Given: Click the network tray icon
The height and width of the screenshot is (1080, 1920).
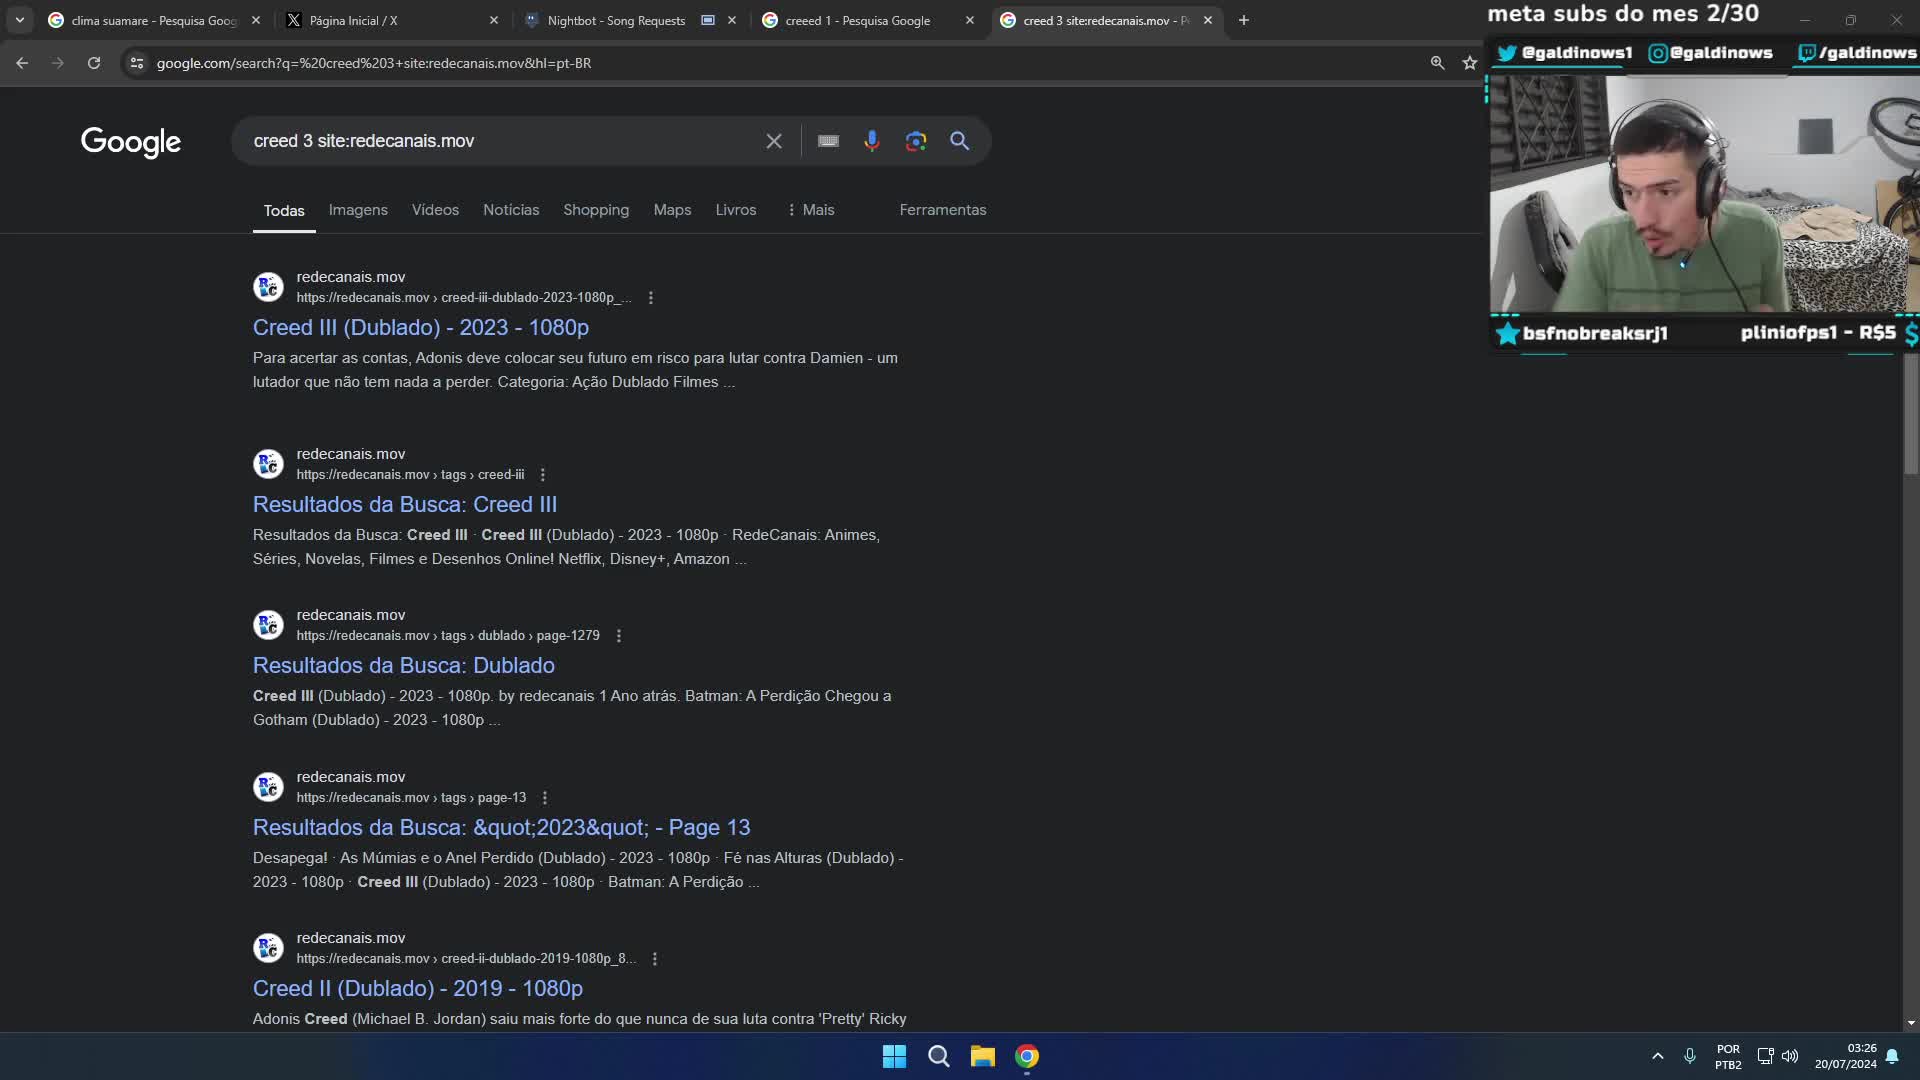Looking at the screenshot, I should pos(1765,1056).
